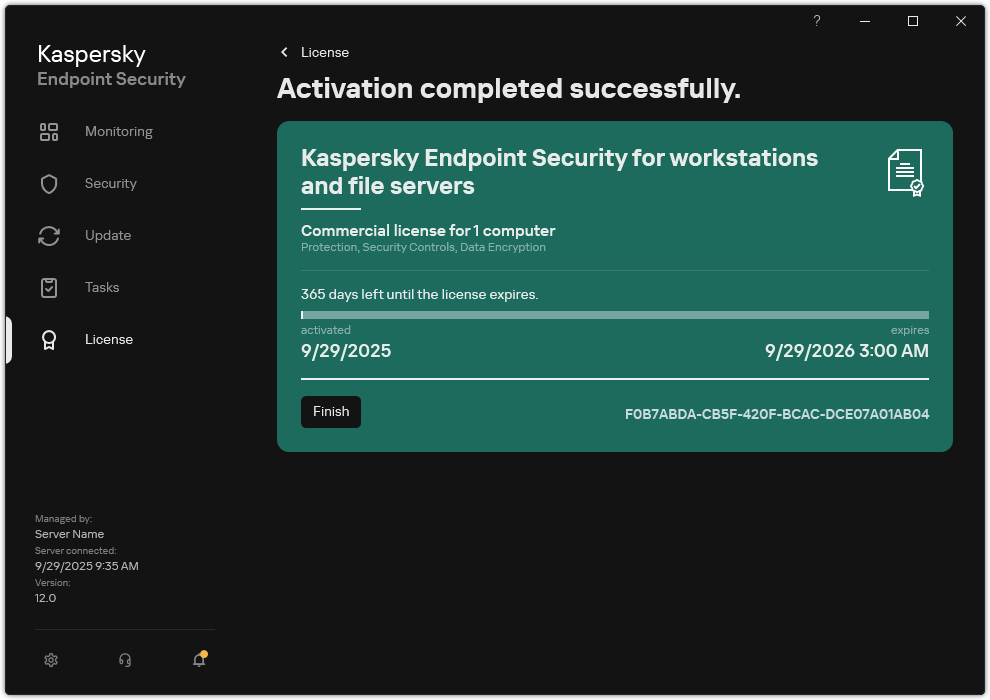Click the License key icon in sidebar

(x=49, y=339)
